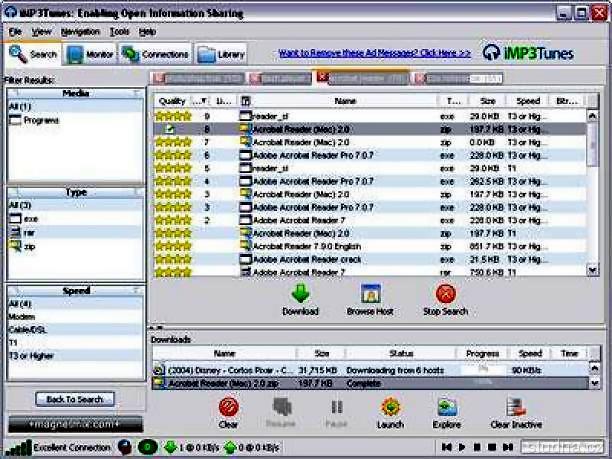Close the Acrobat reader search tab
Viewport: 612px width, 459px height.
322,76
